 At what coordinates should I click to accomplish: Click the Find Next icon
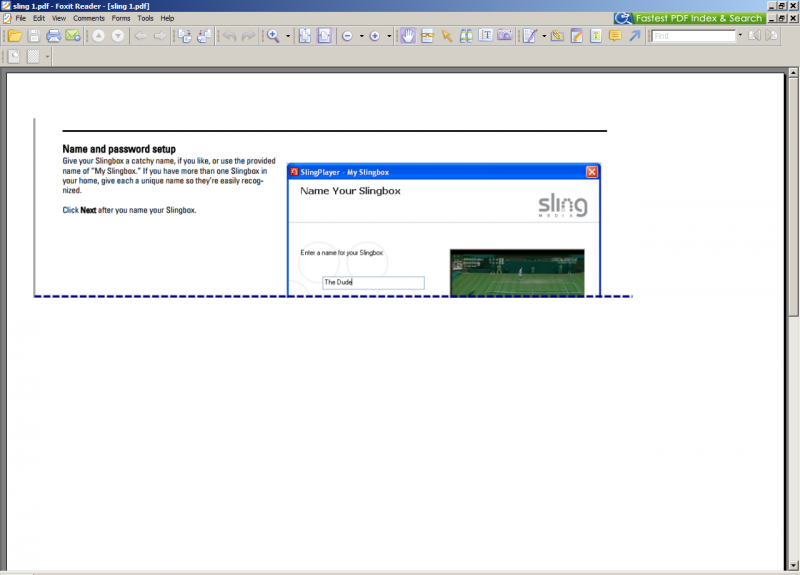point(771,36)
